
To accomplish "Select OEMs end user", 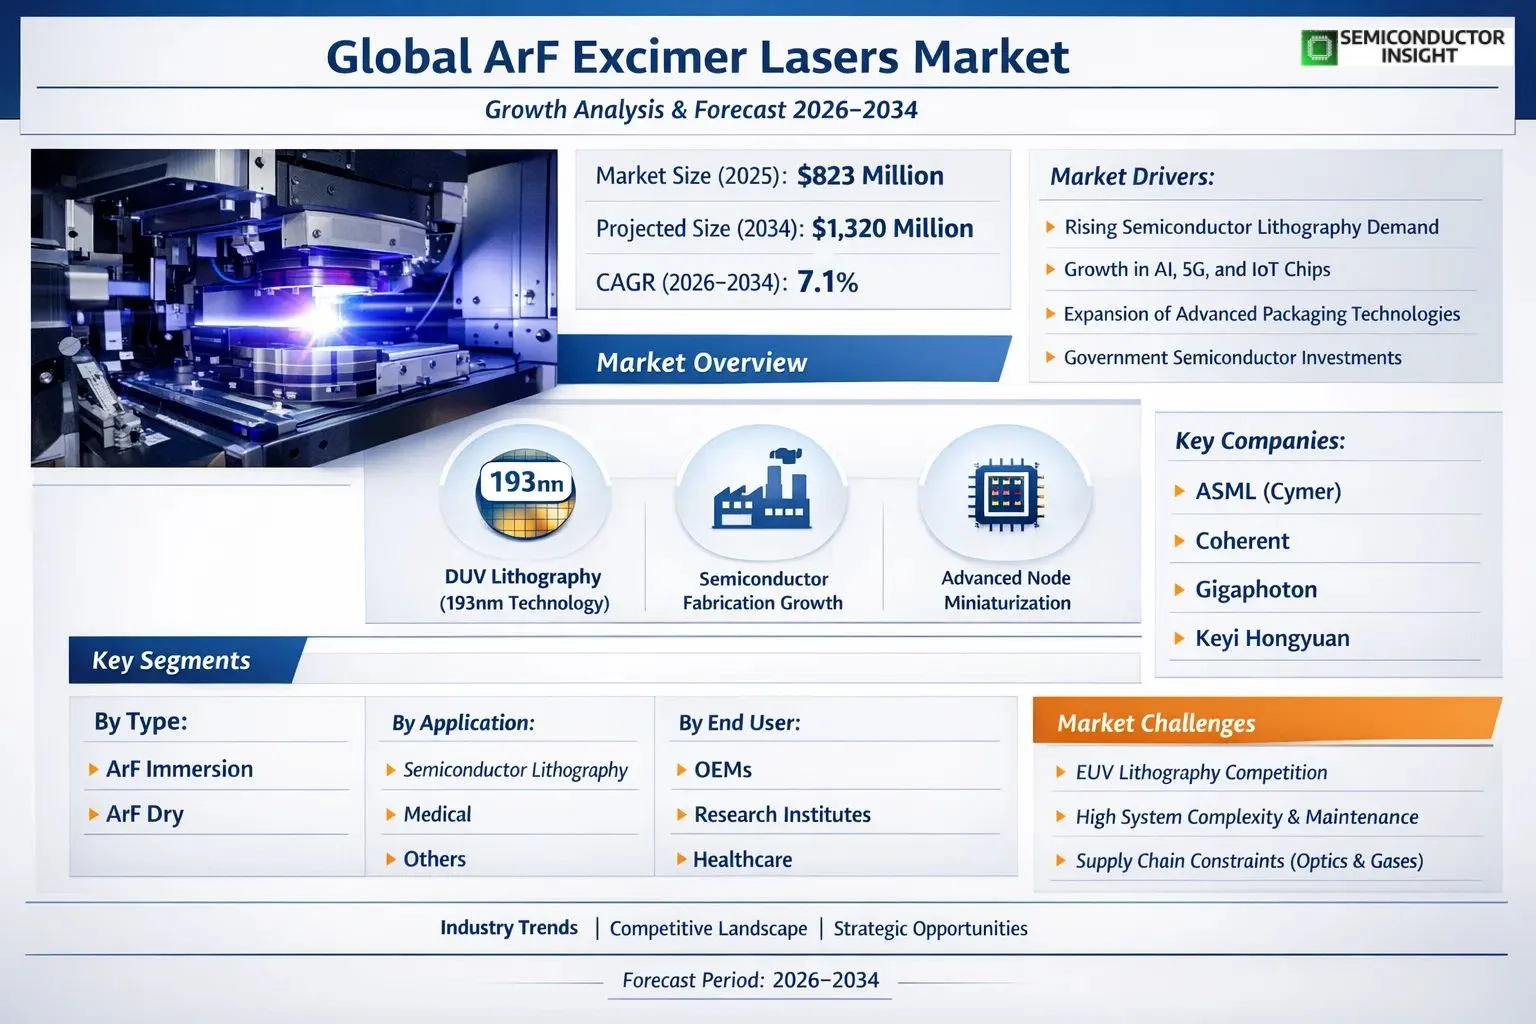I will tap(723, 770).
